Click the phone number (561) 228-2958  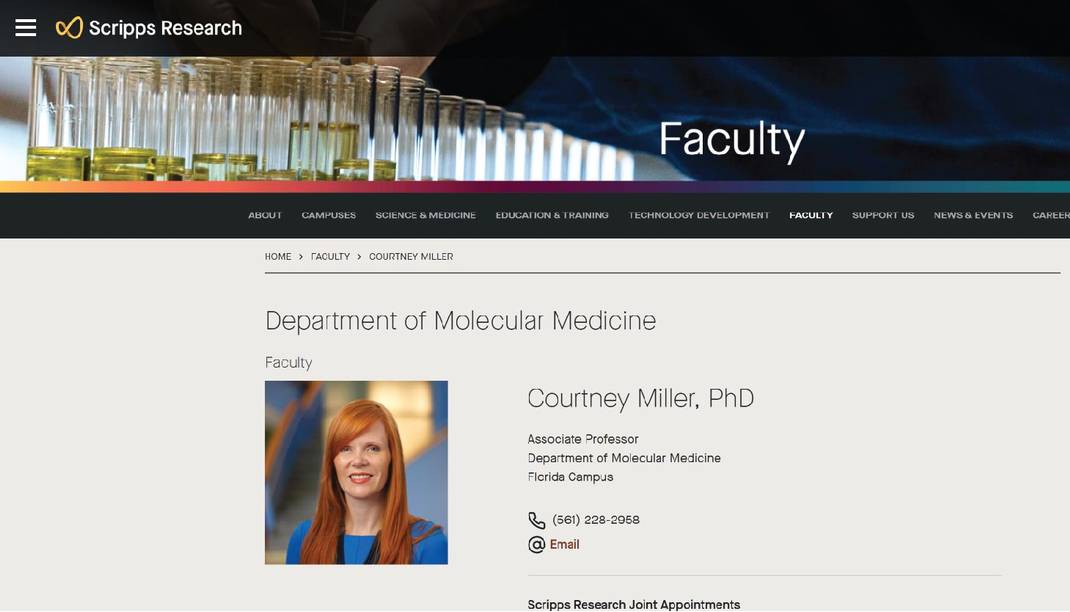point(596,519)
